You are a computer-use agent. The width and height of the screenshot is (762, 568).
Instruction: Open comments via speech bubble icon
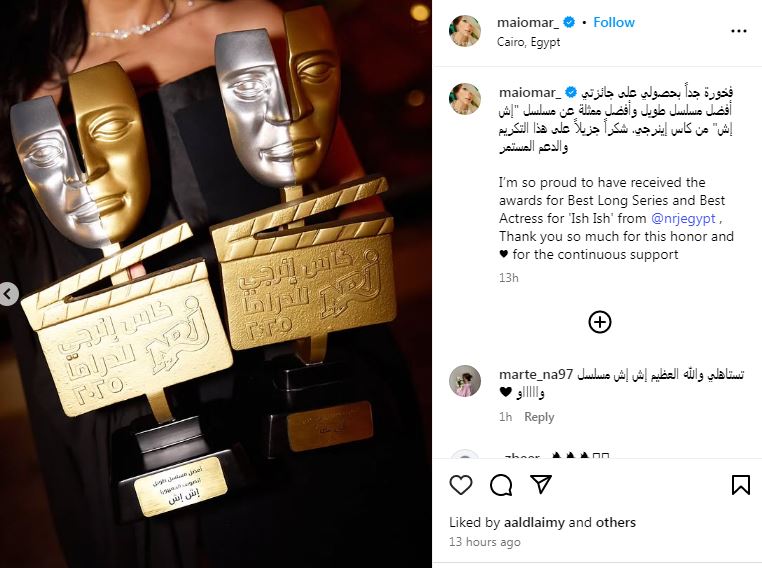[501, 485]
